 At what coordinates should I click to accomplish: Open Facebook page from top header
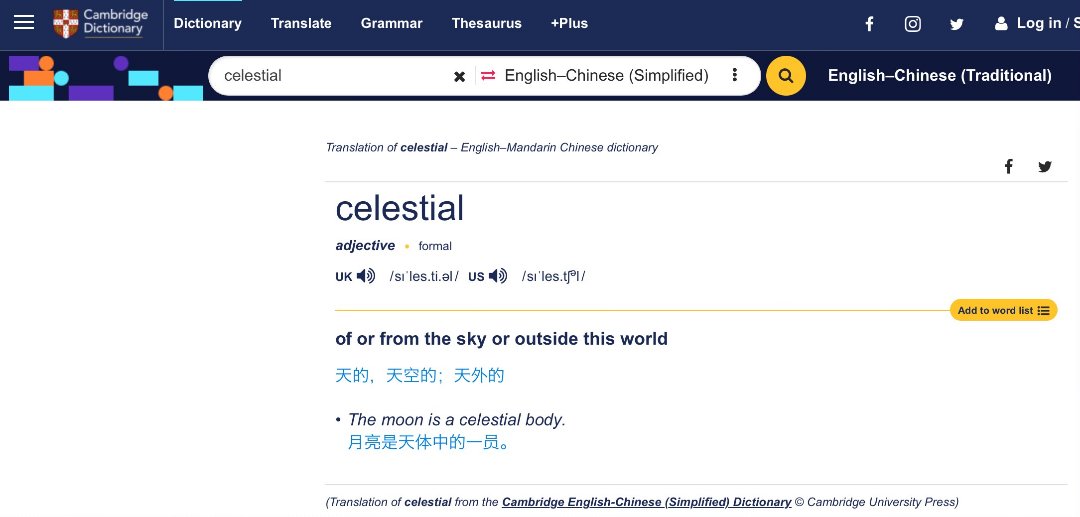pos(869,24)
